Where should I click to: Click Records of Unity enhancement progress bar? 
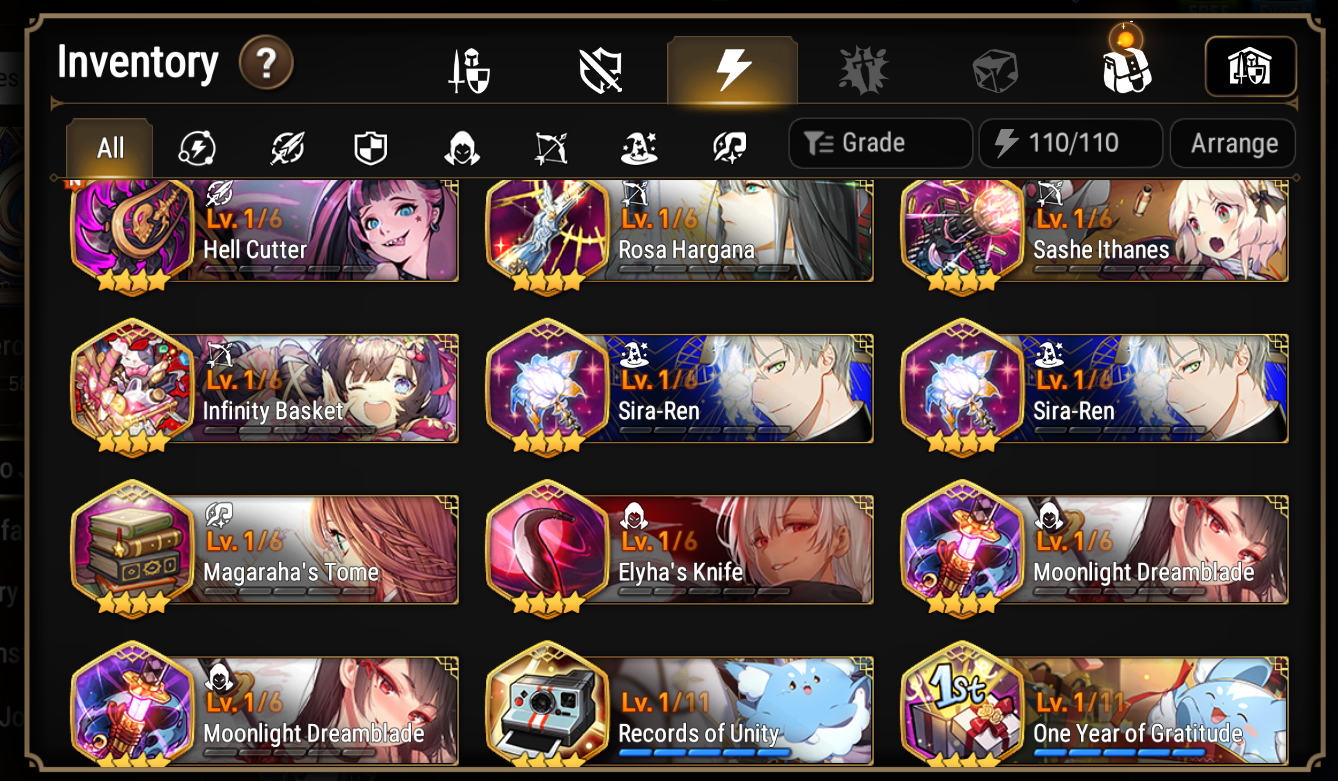705,753
